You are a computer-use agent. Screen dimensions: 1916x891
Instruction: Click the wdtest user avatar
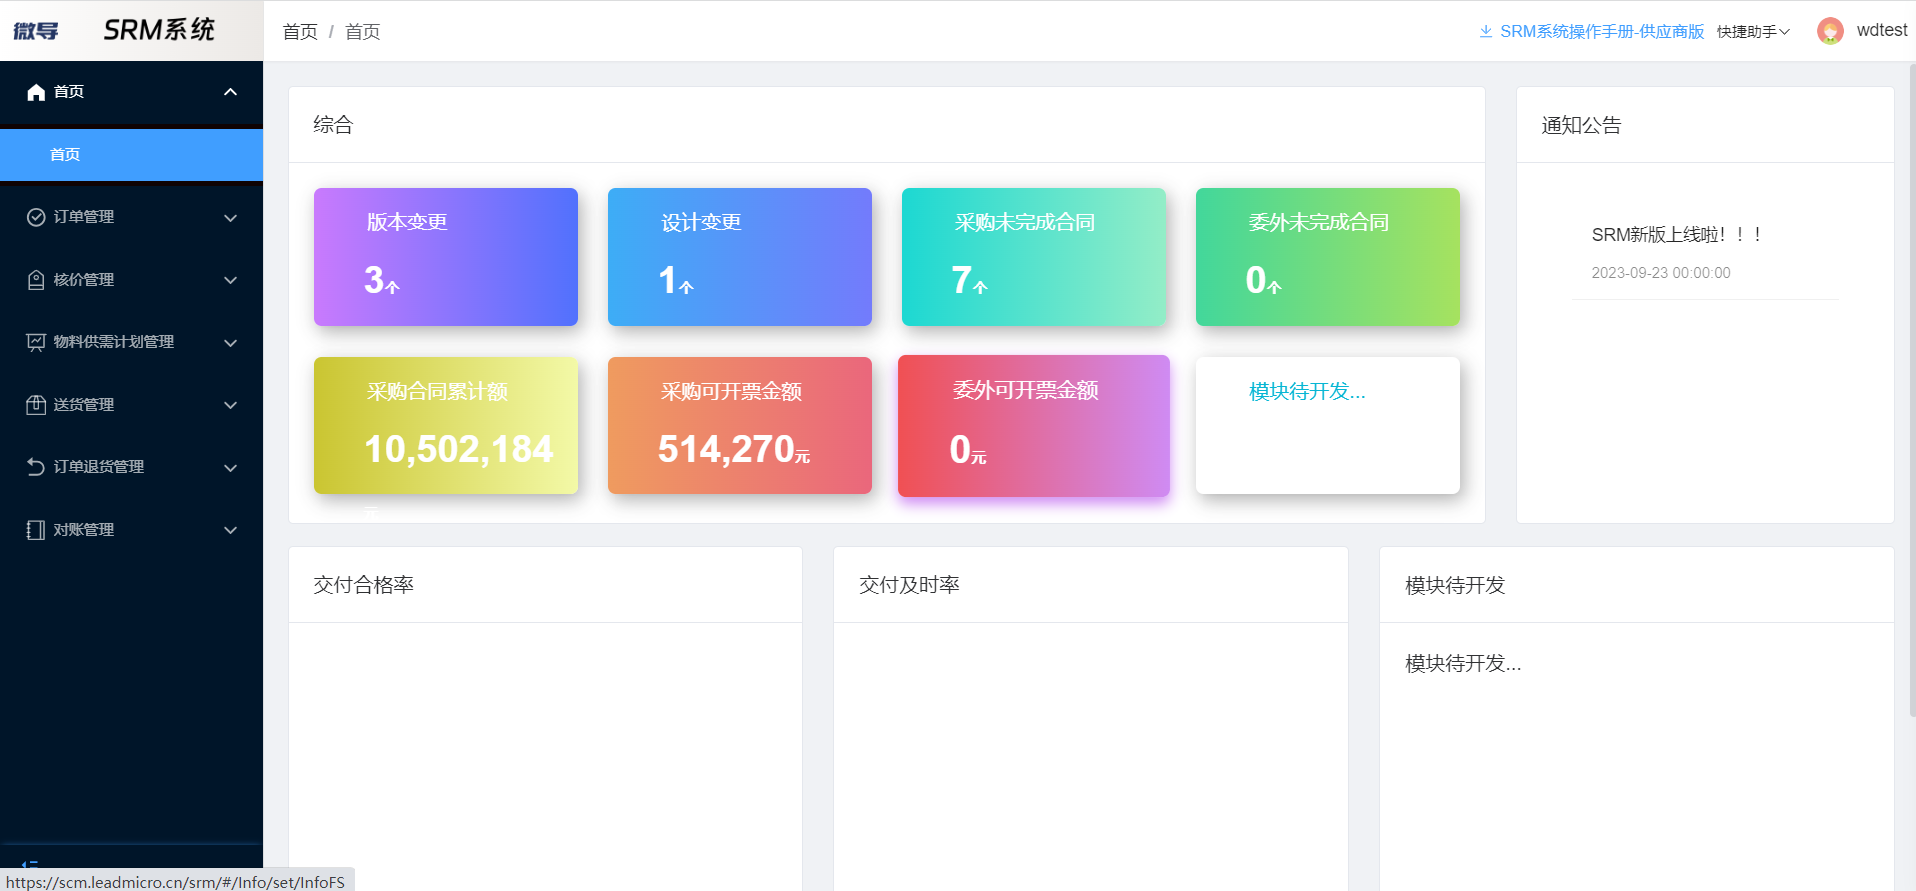pos(1830,31)
